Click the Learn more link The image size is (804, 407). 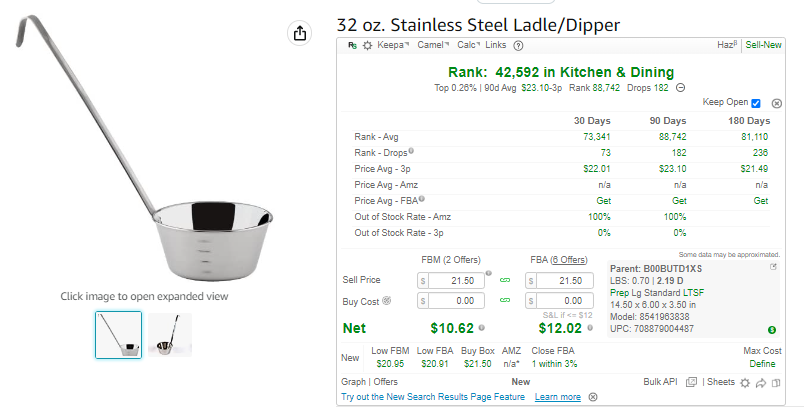pos(557,397)
